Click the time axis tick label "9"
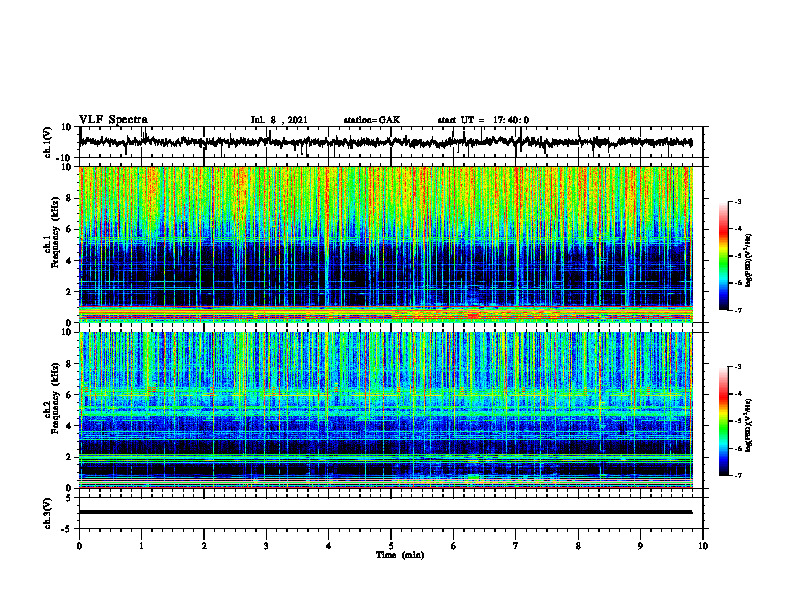Image resolution: width=792 pixels, height=612 pixels. (640, 546)
